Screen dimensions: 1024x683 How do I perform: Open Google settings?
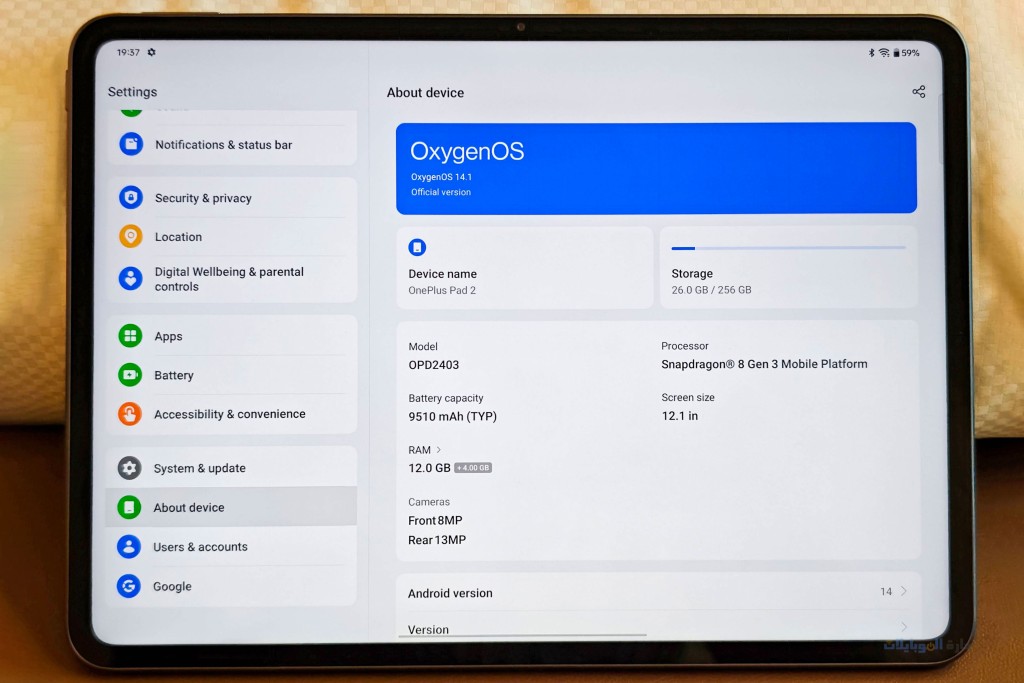tap(231, 586)
